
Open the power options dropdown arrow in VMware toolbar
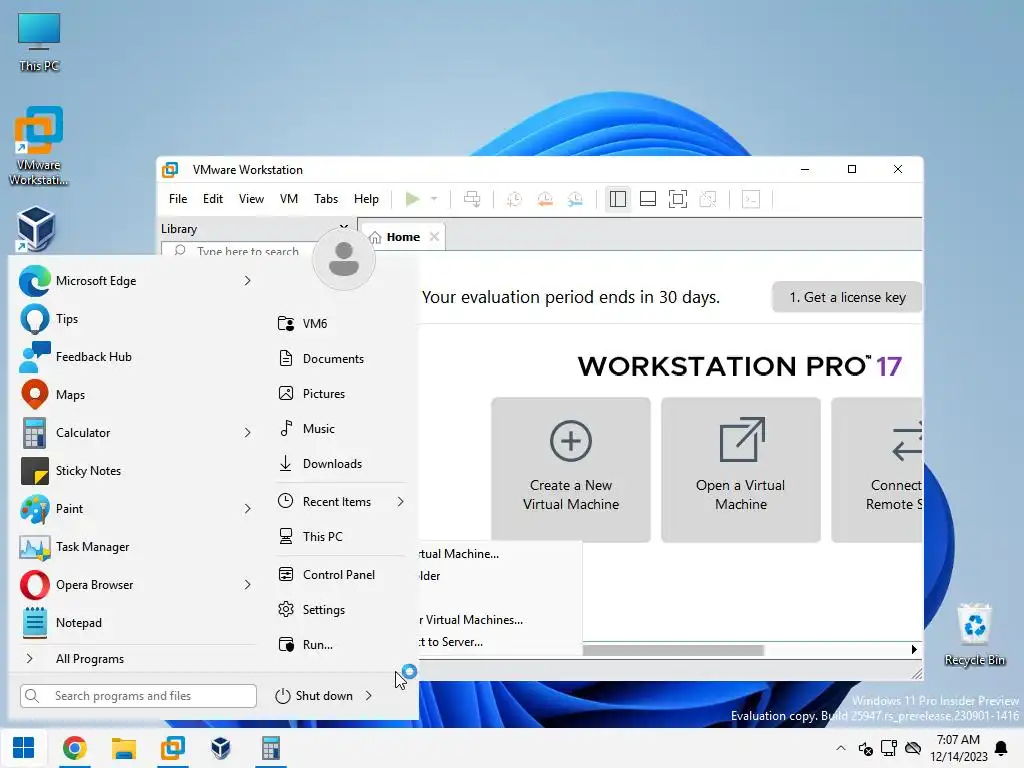point(434,199)
